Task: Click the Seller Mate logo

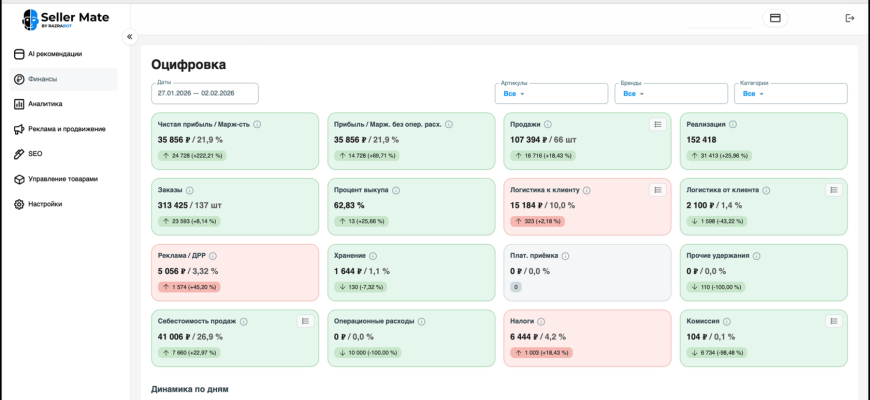Action: tap(66, 18)
